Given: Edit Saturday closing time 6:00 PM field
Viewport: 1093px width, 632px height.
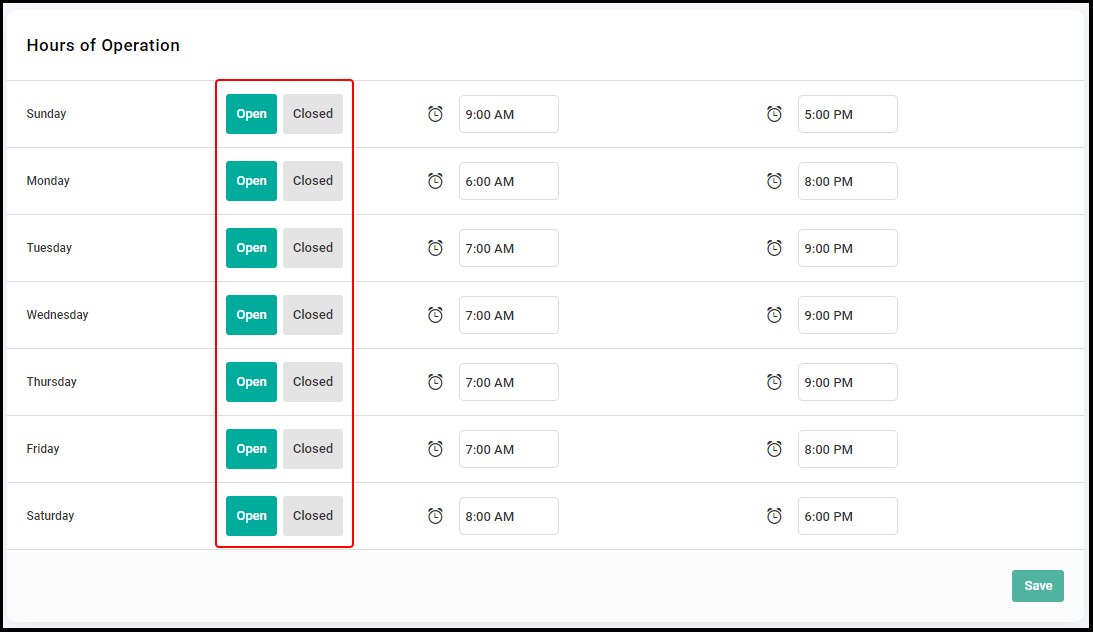Looking at the screenshot, I should click(848, 515).
